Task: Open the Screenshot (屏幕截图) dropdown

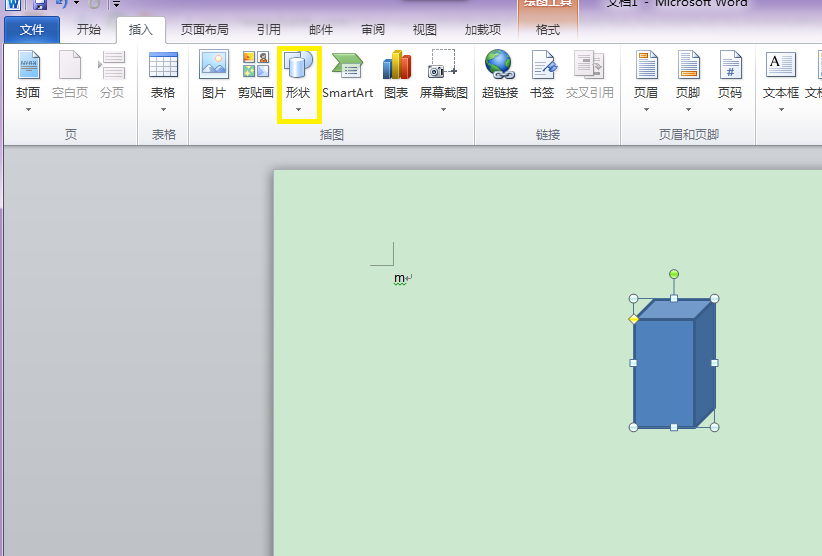Action: coord(443,82)
